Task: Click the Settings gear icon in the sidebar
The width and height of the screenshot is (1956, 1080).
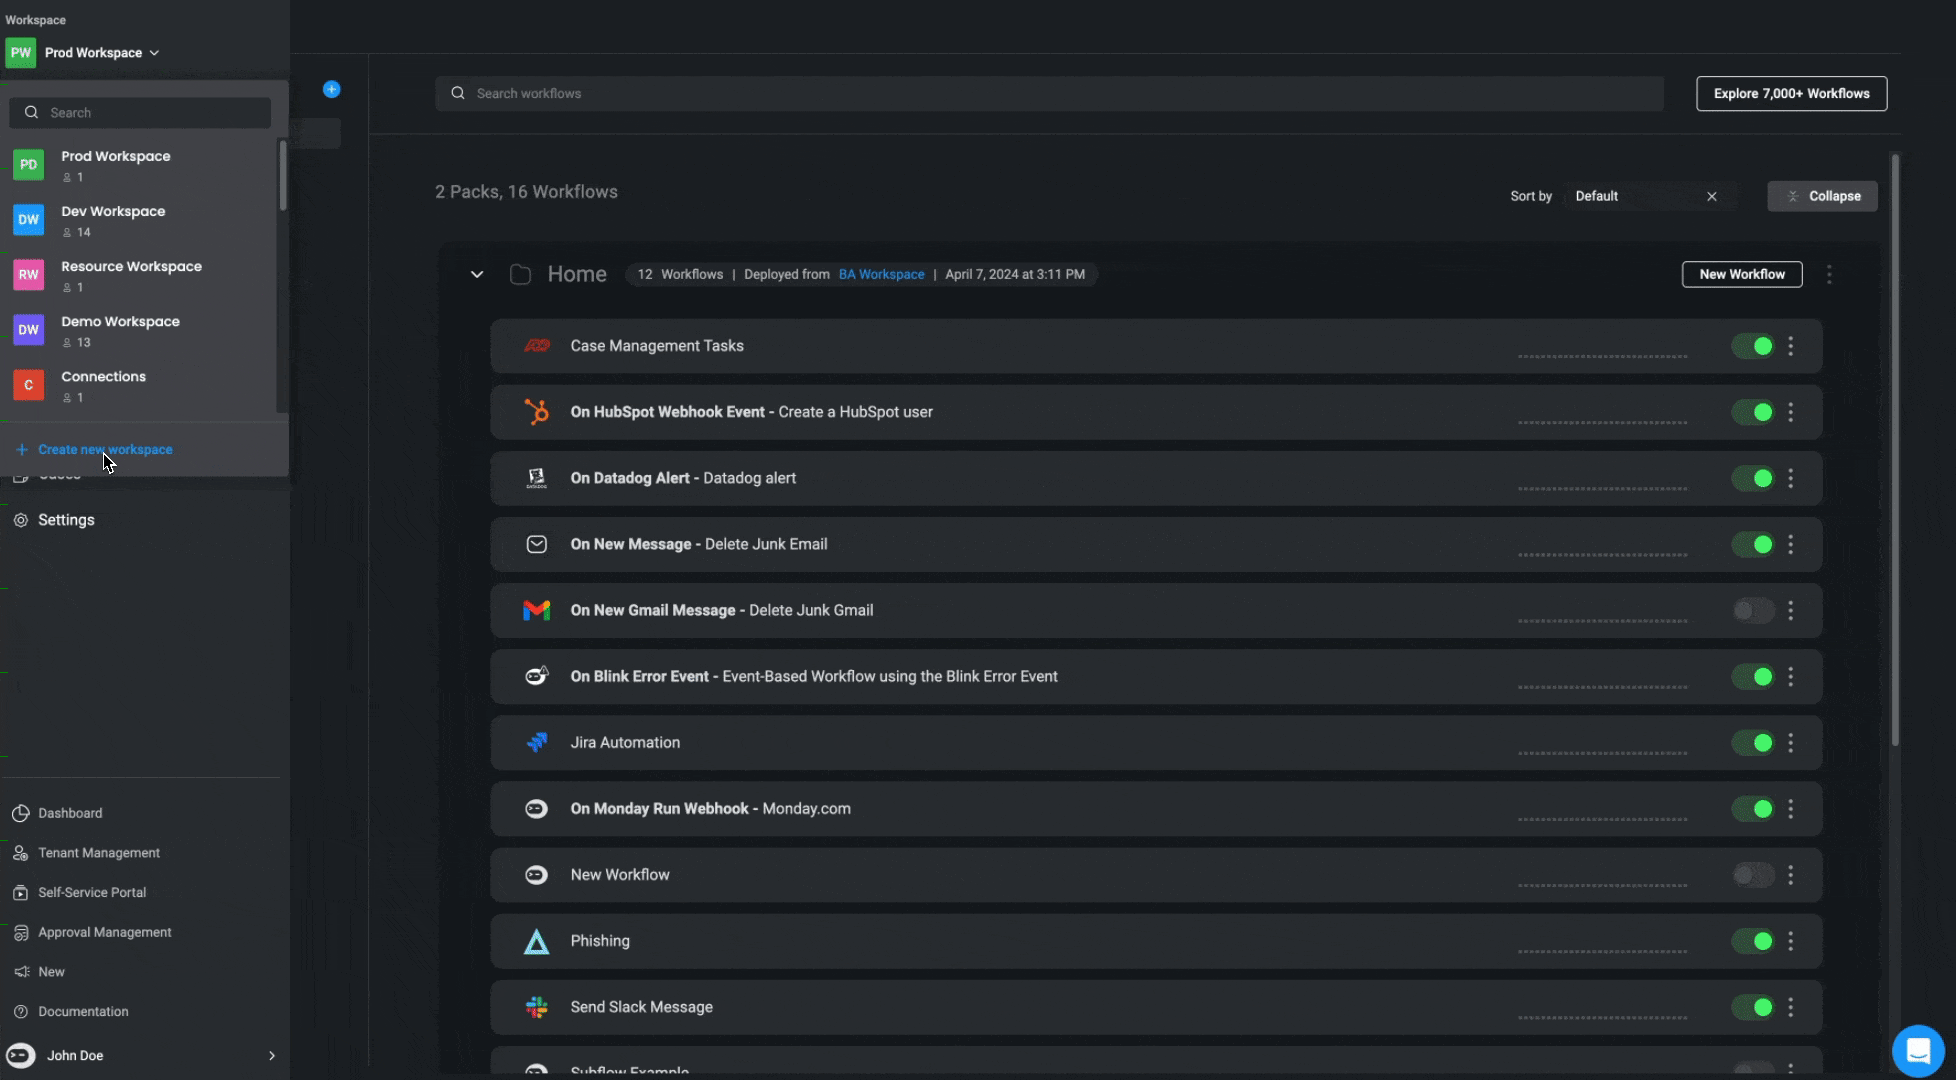Action: [20, 520]
